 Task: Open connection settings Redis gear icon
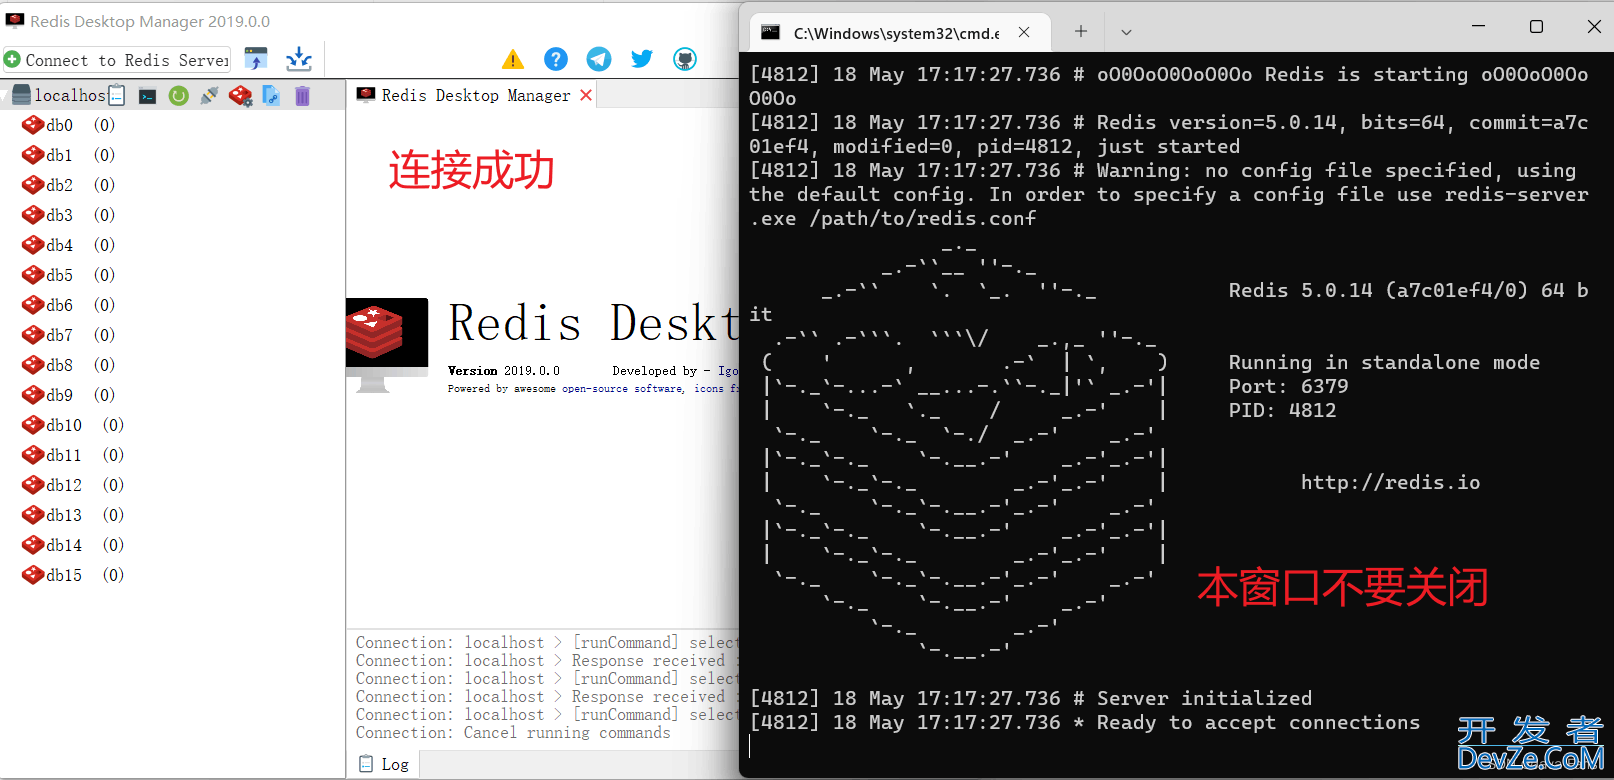[240, 96]
